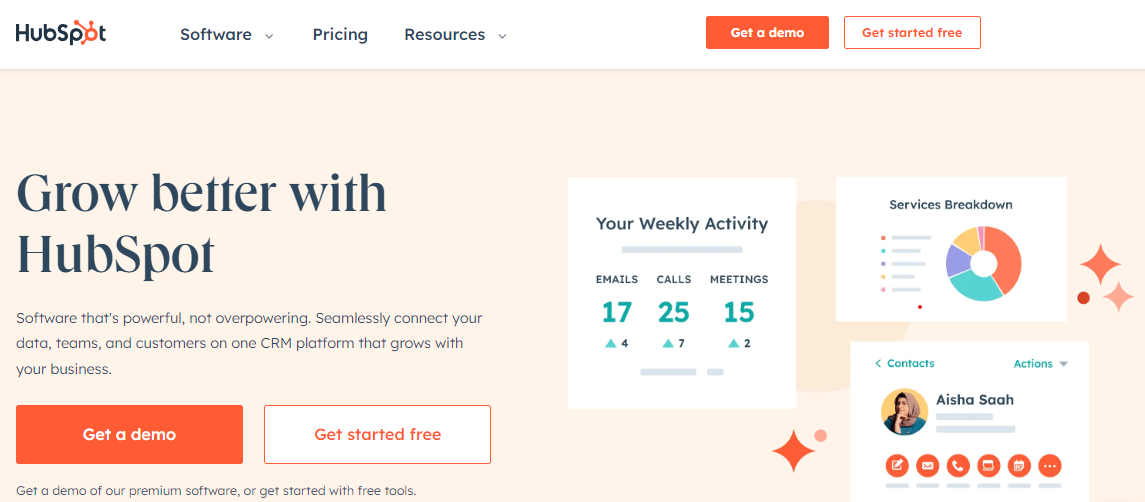The width and height of the screenshot is (1145, 502).
Task: Click the phone call icon on contact card
Action: point(958,465)
